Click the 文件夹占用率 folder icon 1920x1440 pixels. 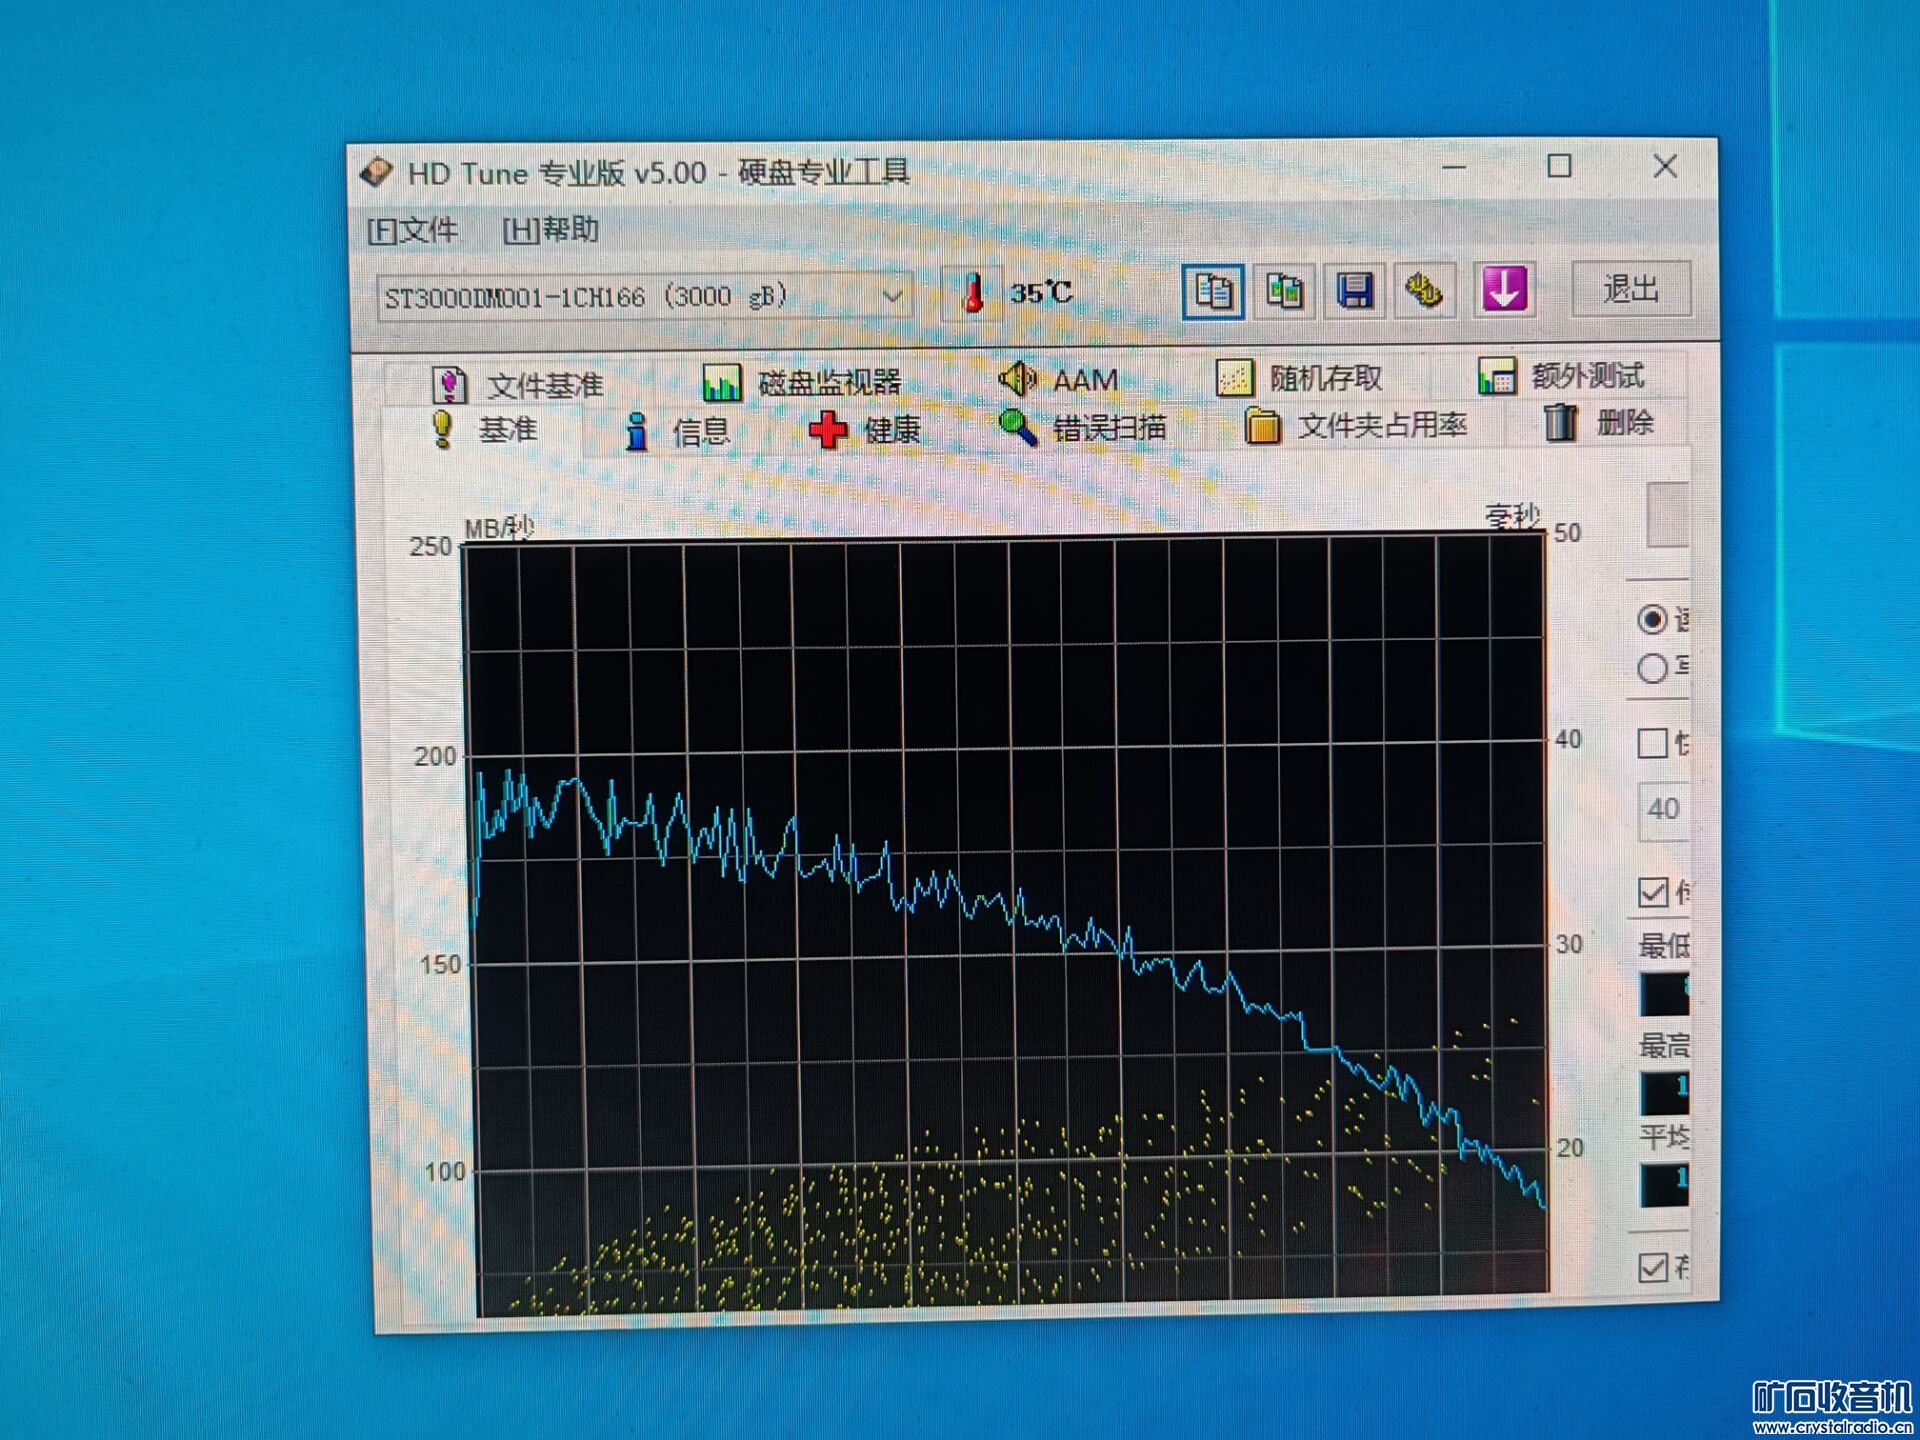pyautogui.click(x=1262, y=426)
